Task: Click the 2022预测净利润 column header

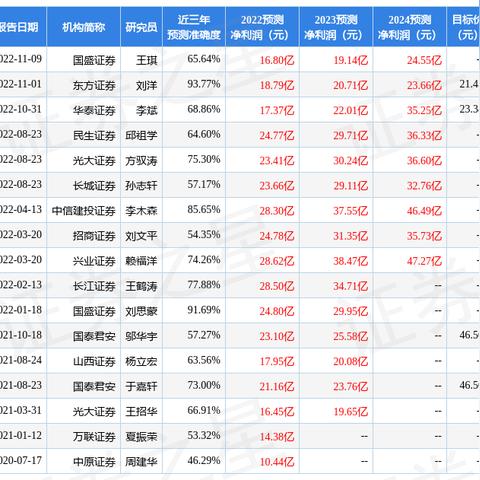Action: [262, 27]
